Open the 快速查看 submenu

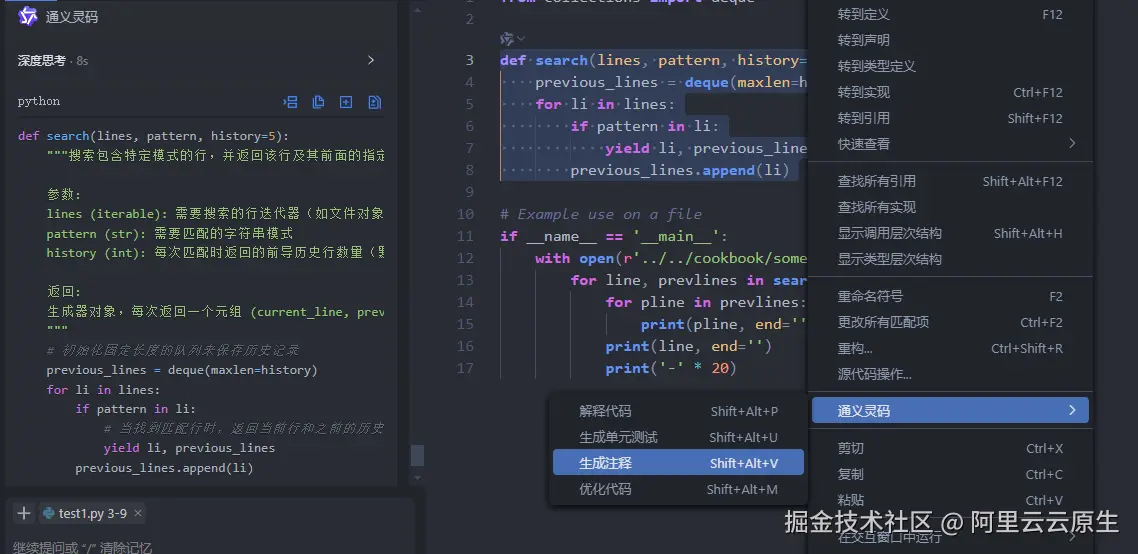coord(950,144)
